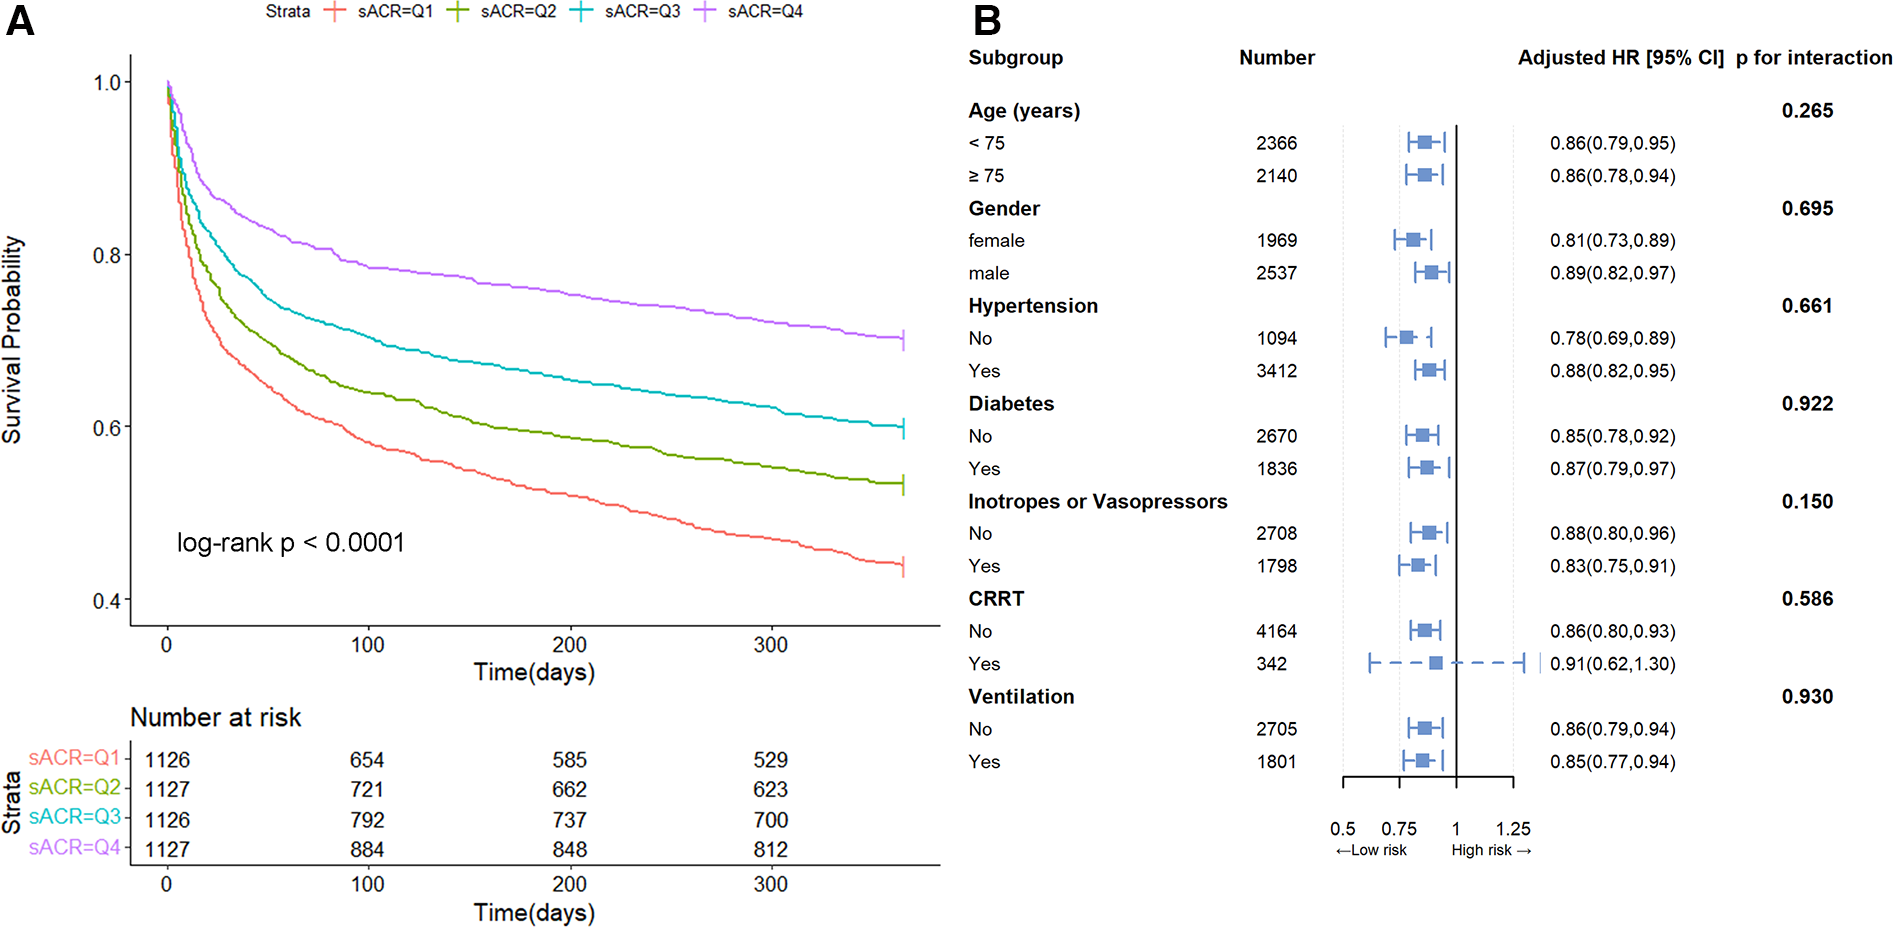Click the red sACR=Q1 legend marker
The height and width of the screenshot is (927, 1893).
click(335, 12)
